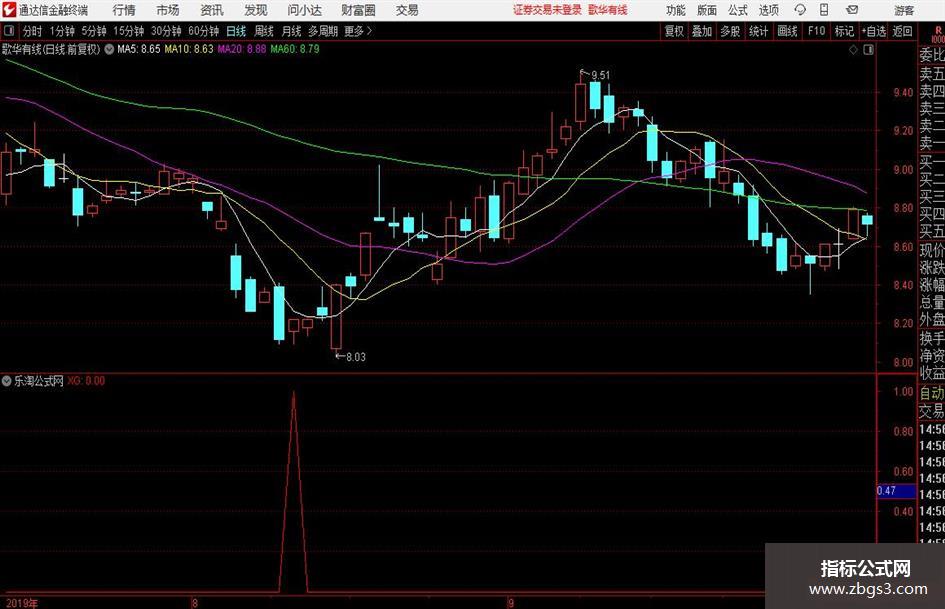Screen dimensions: 945x609
Task: Switch to 5分钟 period tab
Action: (93, 31)
